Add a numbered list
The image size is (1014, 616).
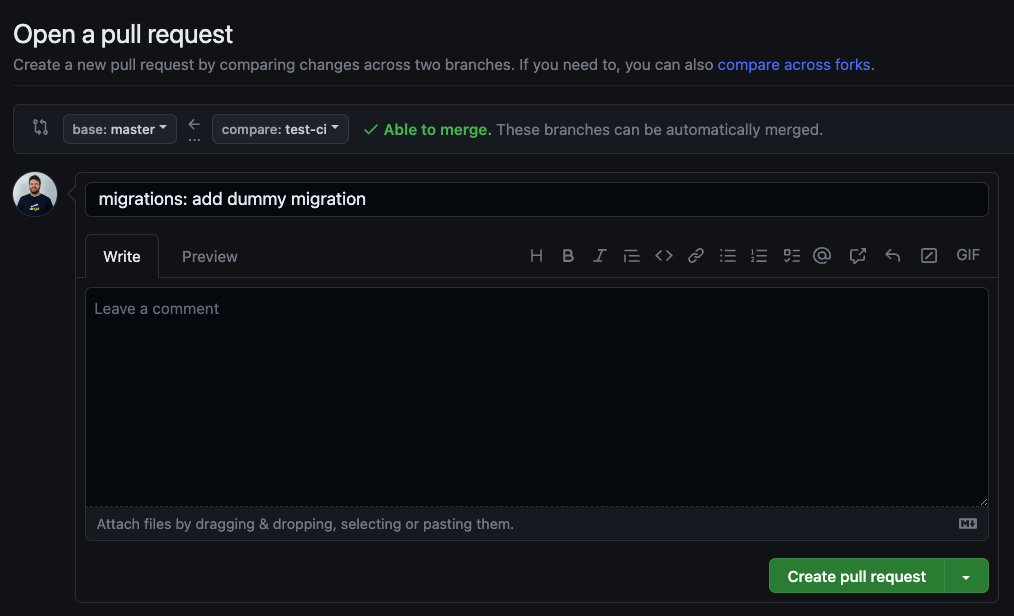pos(759,255)
